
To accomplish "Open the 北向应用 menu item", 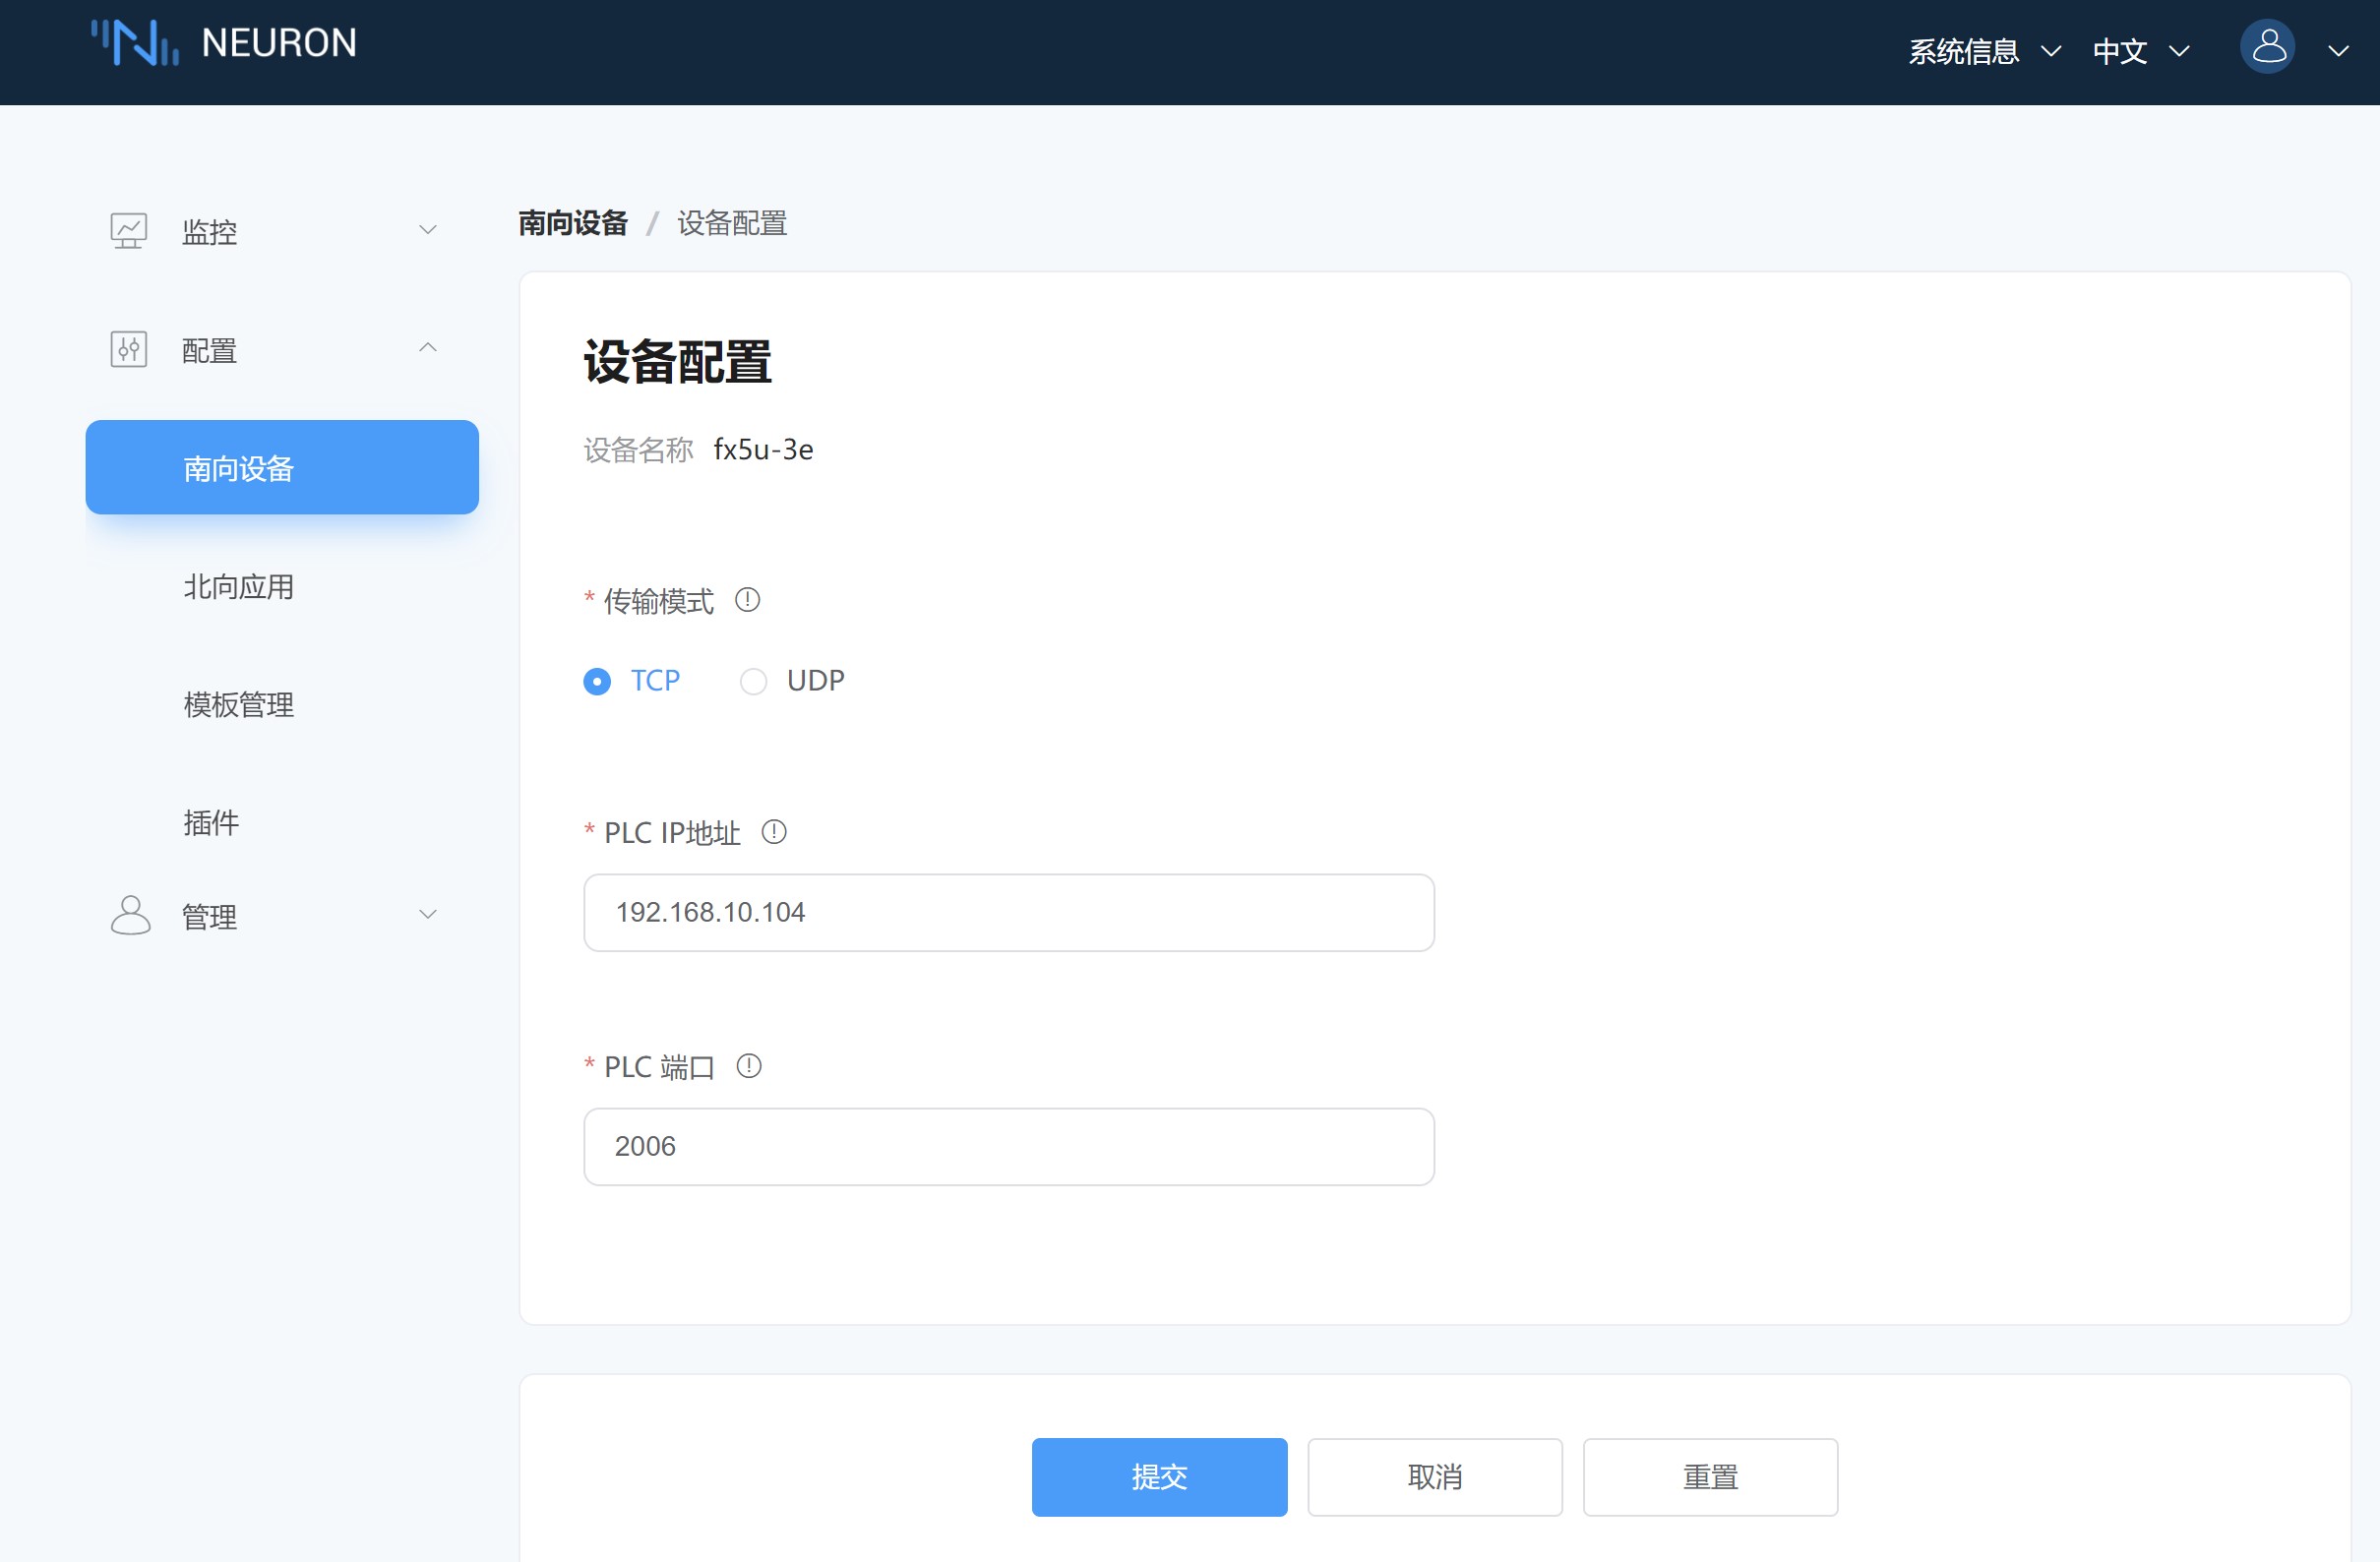I will point(238,587).
